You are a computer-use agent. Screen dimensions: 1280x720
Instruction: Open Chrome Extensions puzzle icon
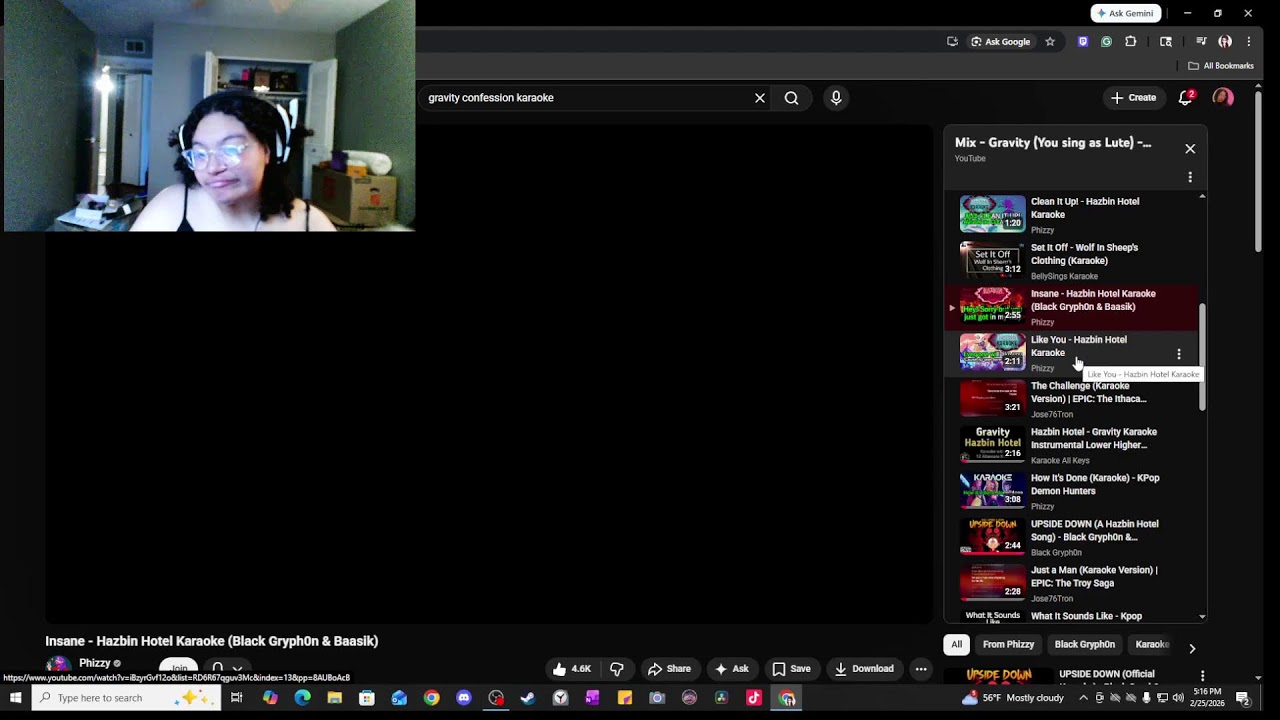click(1131, 42)
